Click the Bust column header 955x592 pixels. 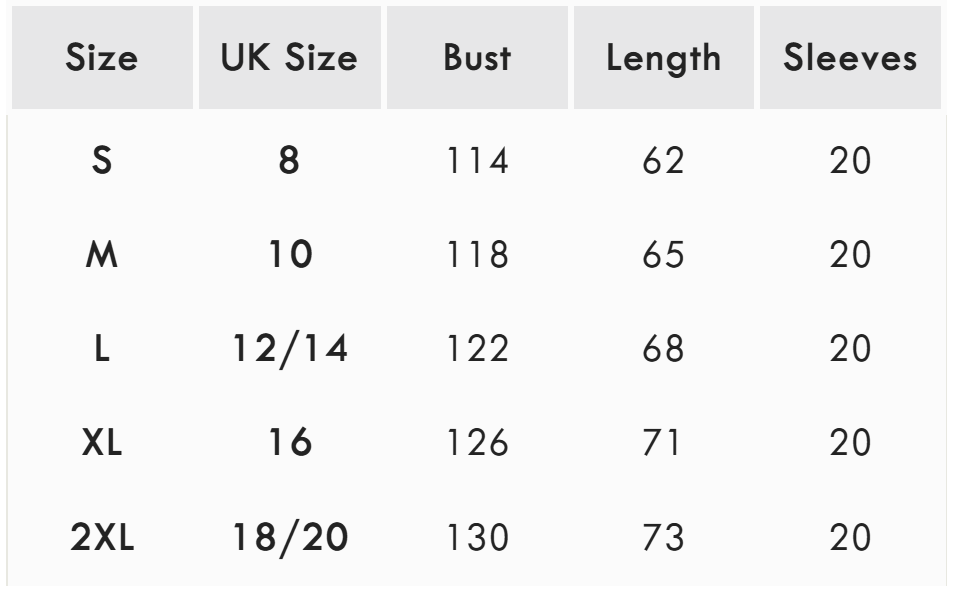point(477,59)
